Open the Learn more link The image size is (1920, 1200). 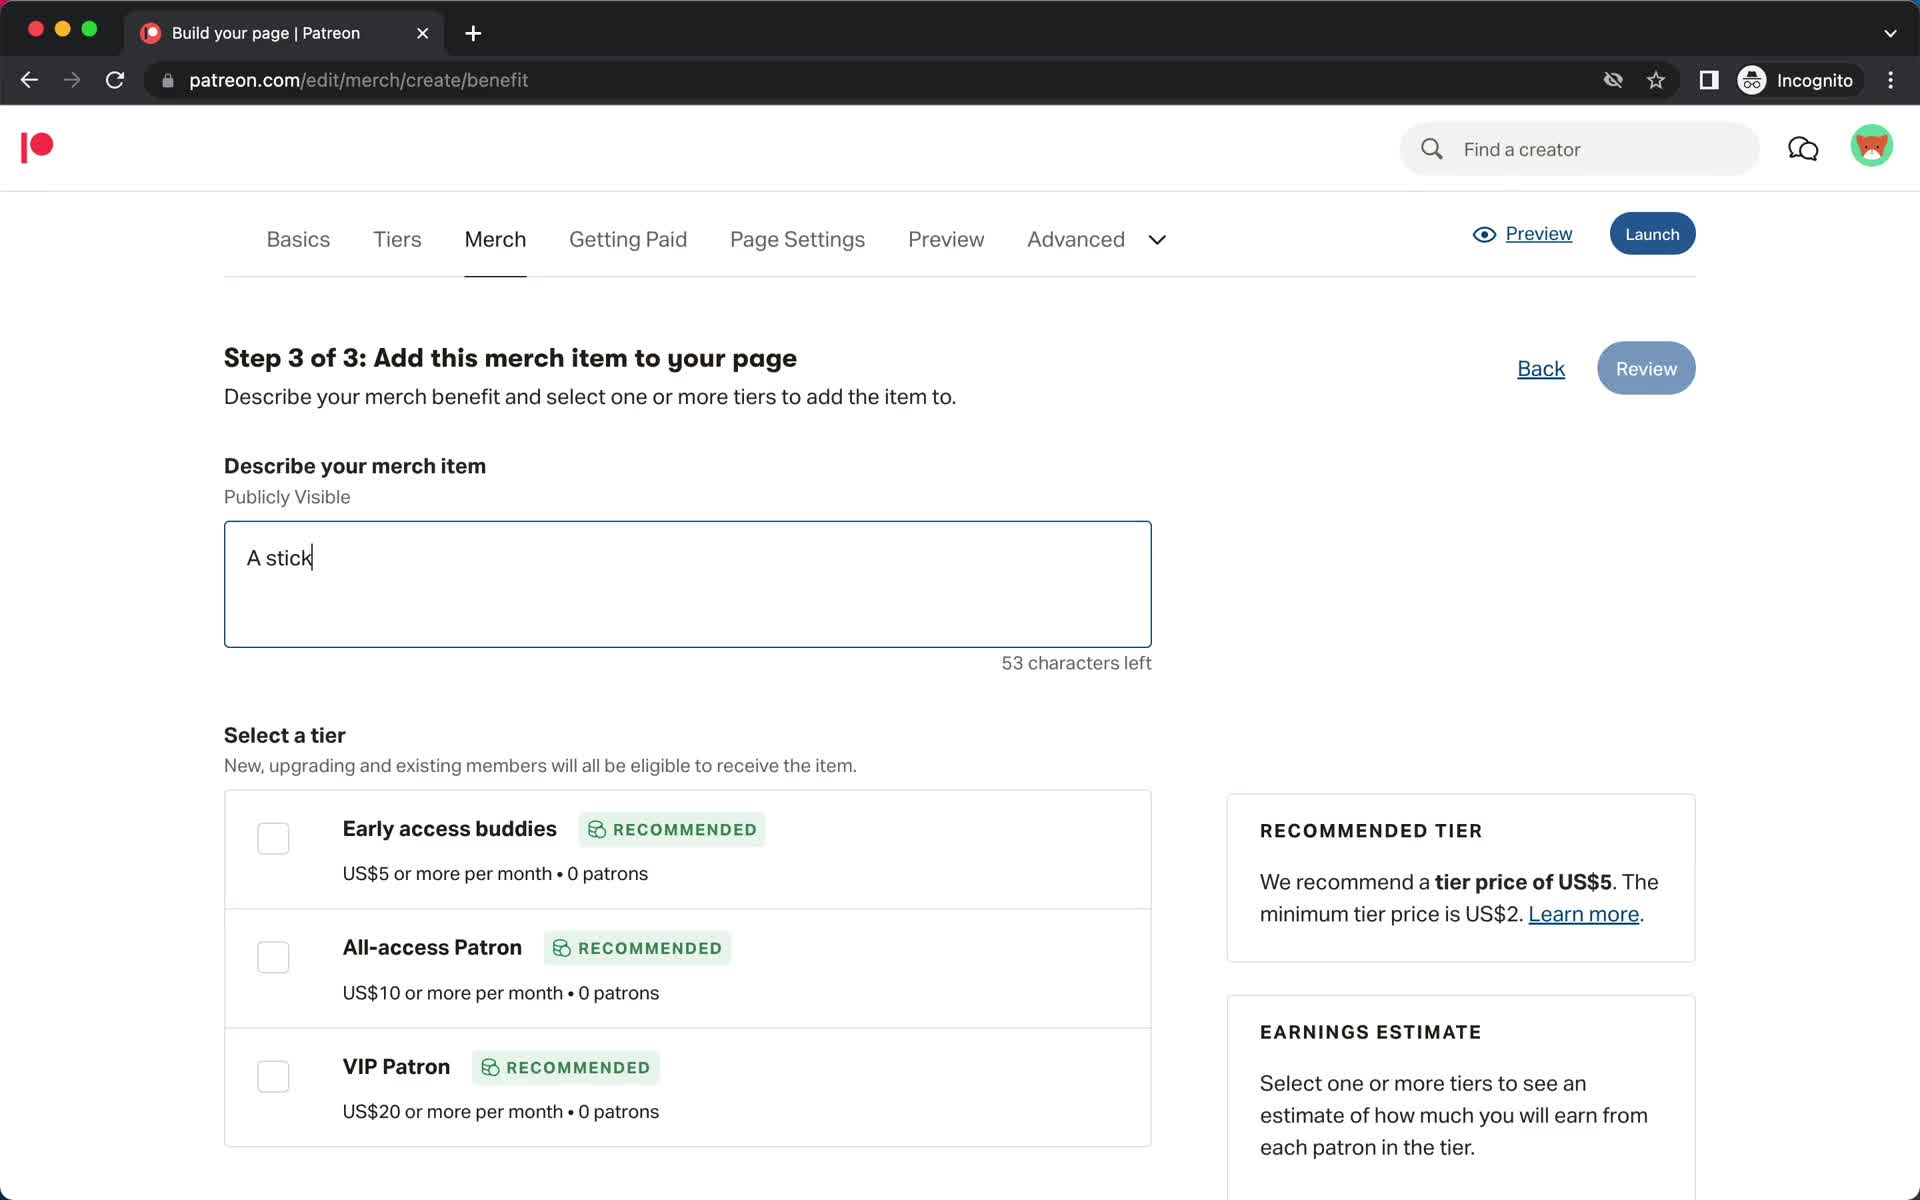[1584, 914]
